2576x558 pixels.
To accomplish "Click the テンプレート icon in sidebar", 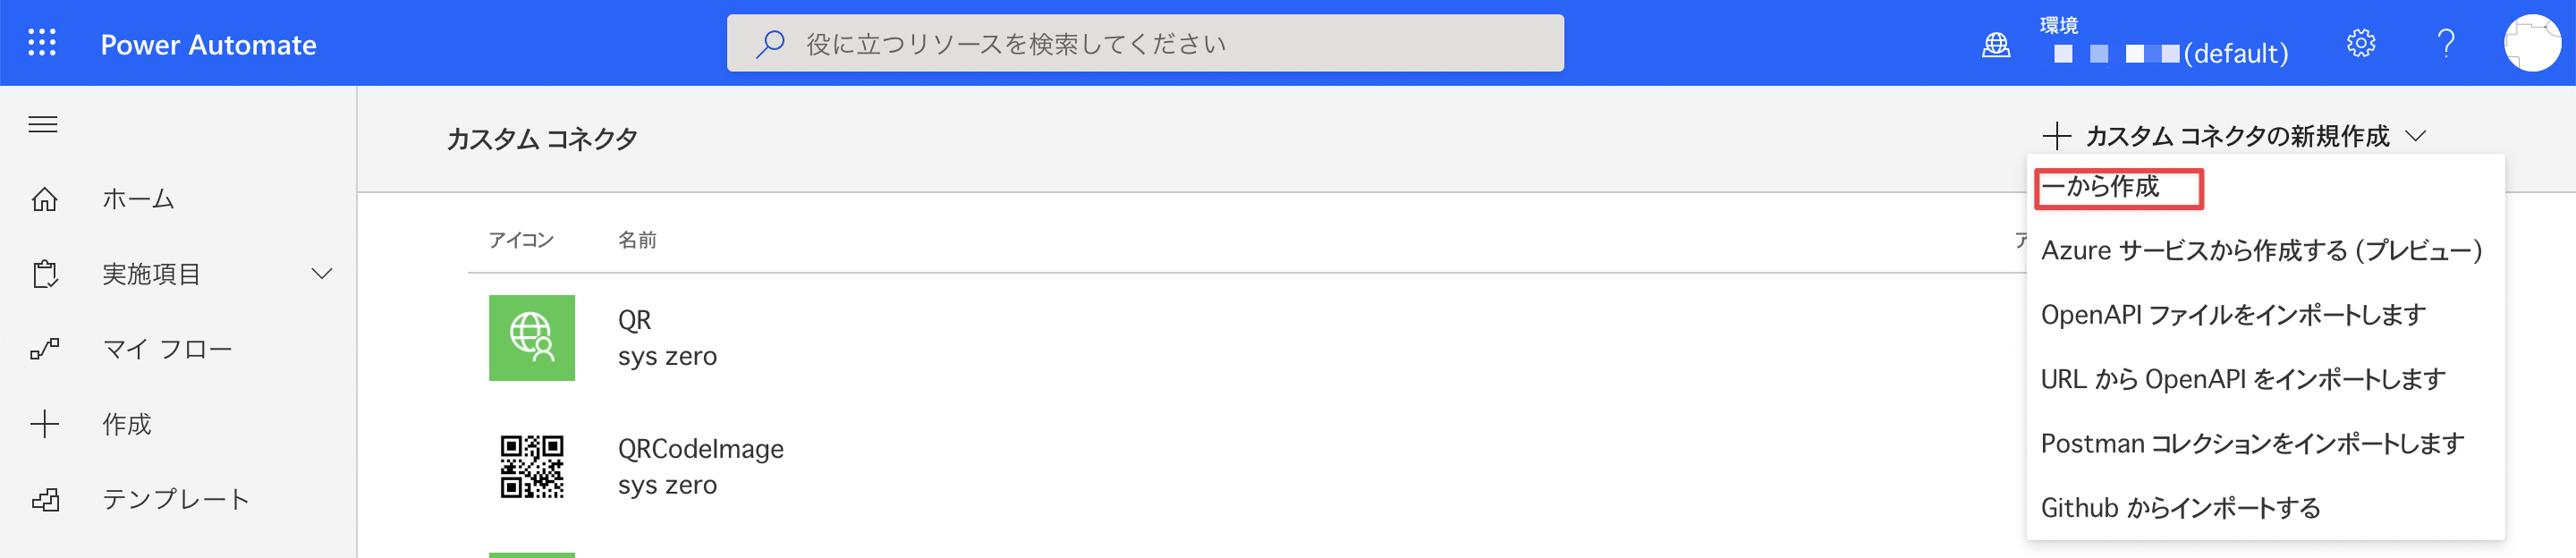I will (x=45, y=499).
